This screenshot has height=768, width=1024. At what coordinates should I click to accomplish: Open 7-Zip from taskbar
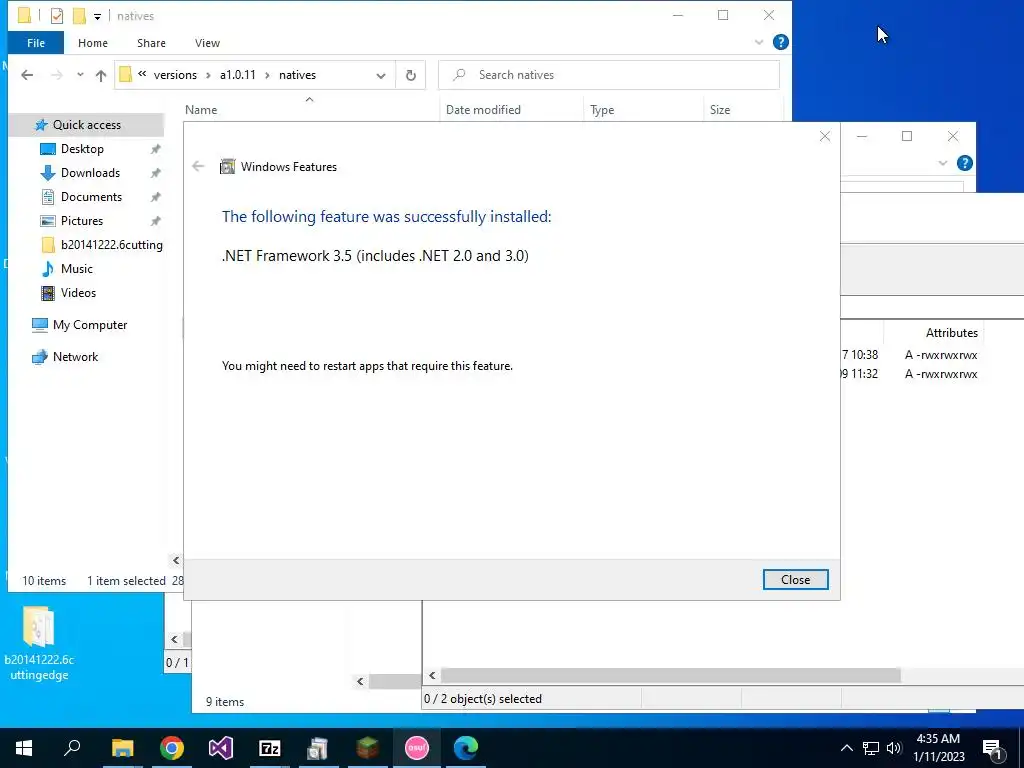click(x=270, y=748)
